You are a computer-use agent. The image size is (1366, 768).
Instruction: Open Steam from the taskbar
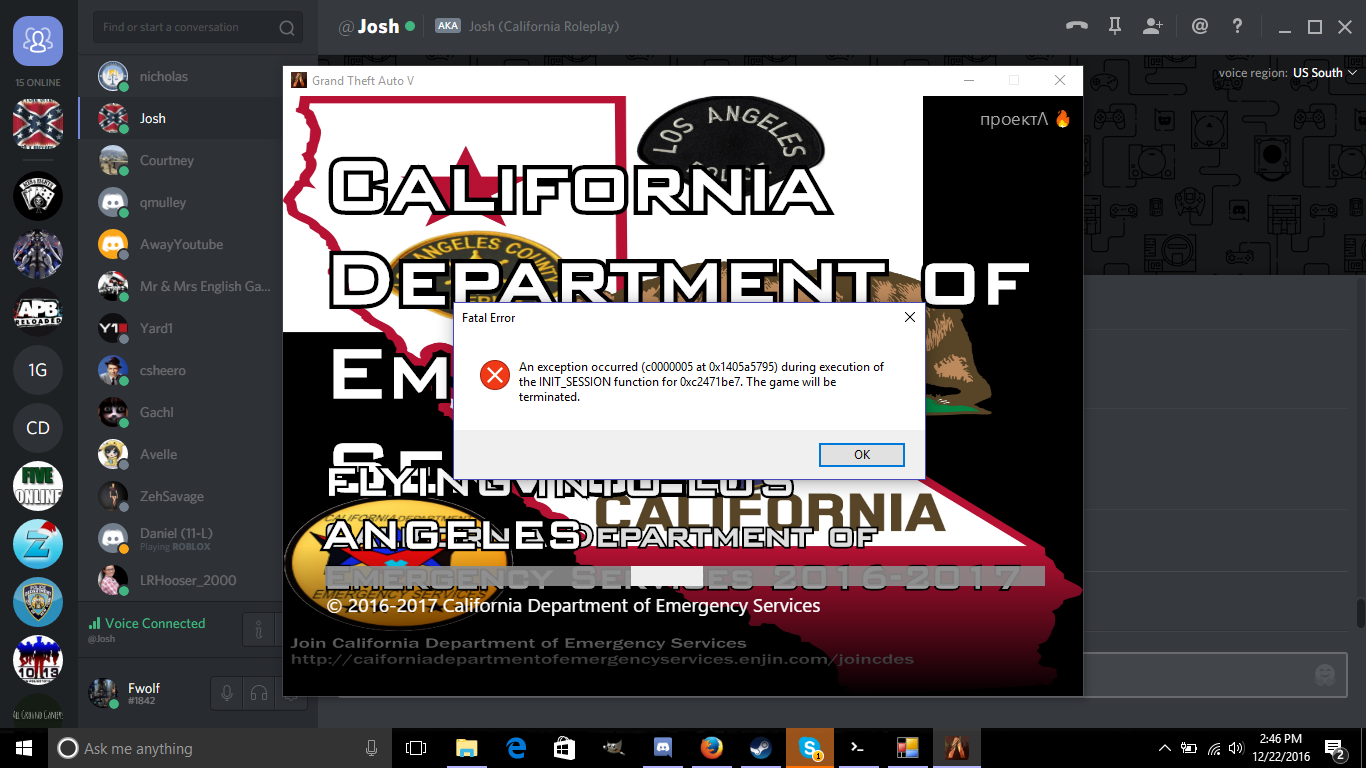(760, 748)
